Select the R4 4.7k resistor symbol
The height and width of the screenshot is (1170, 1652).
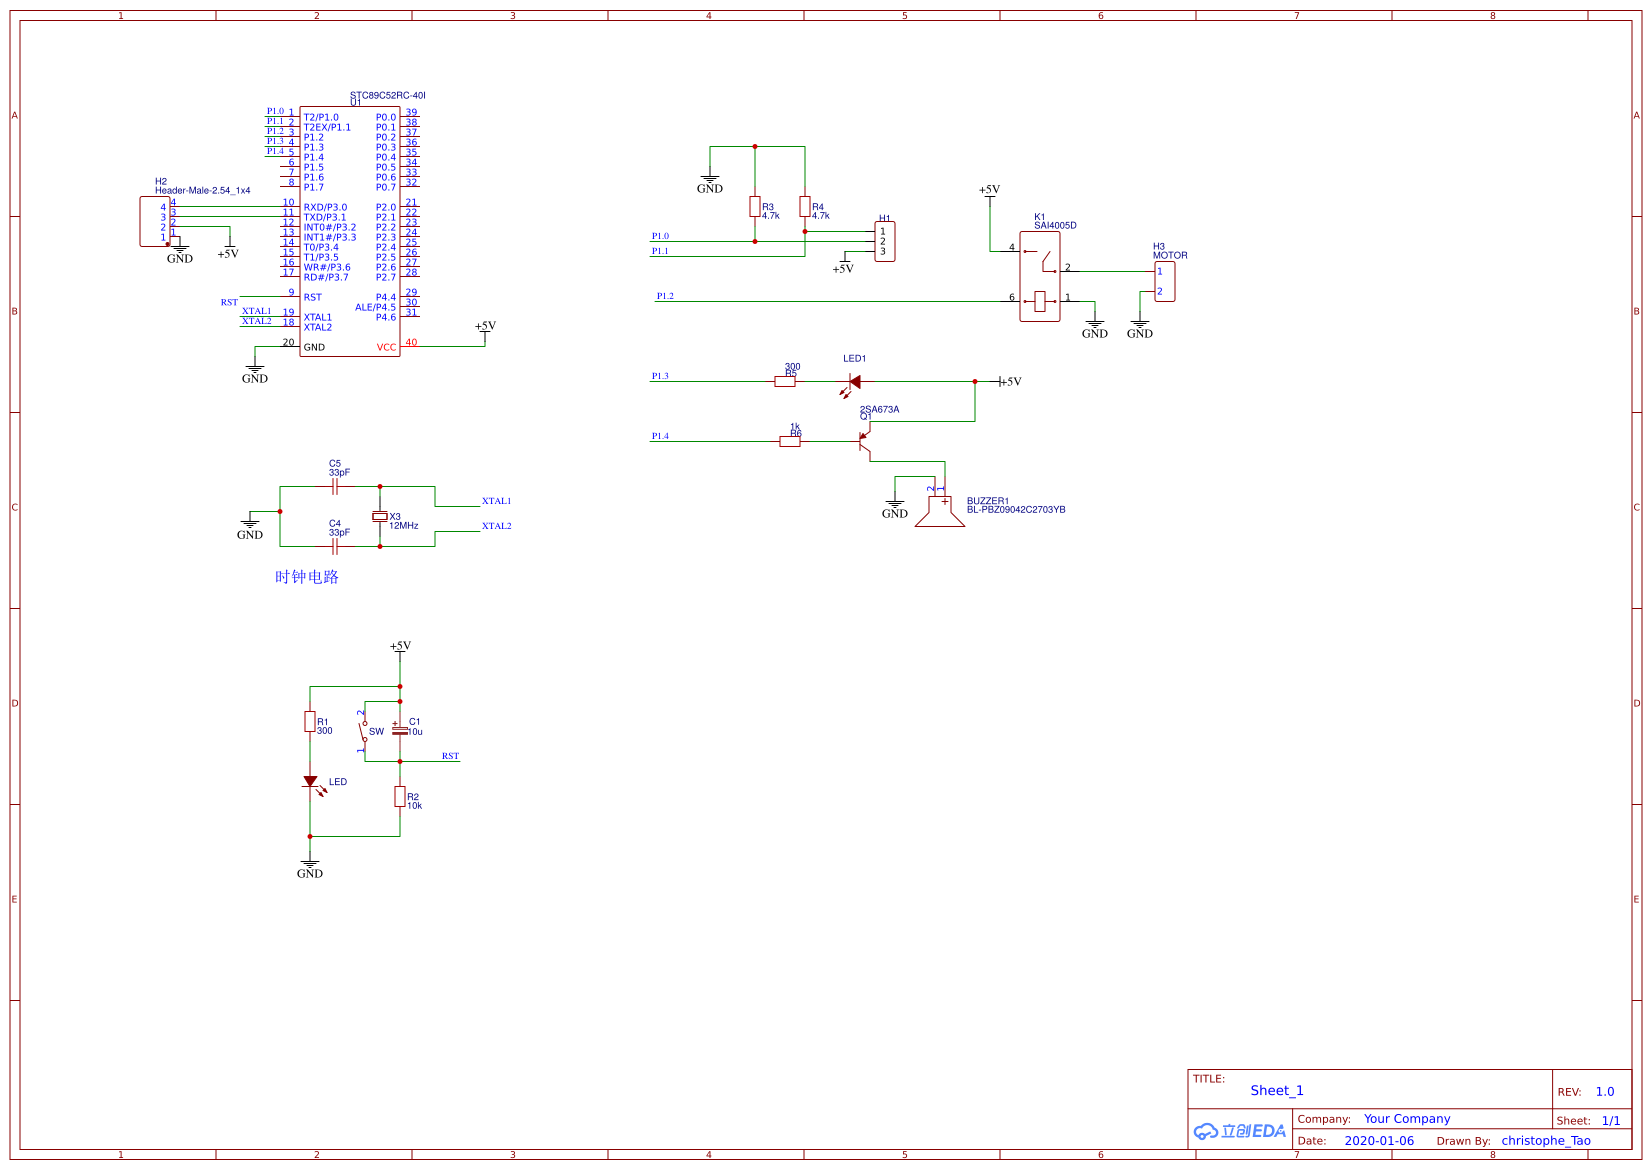(805, 207)
